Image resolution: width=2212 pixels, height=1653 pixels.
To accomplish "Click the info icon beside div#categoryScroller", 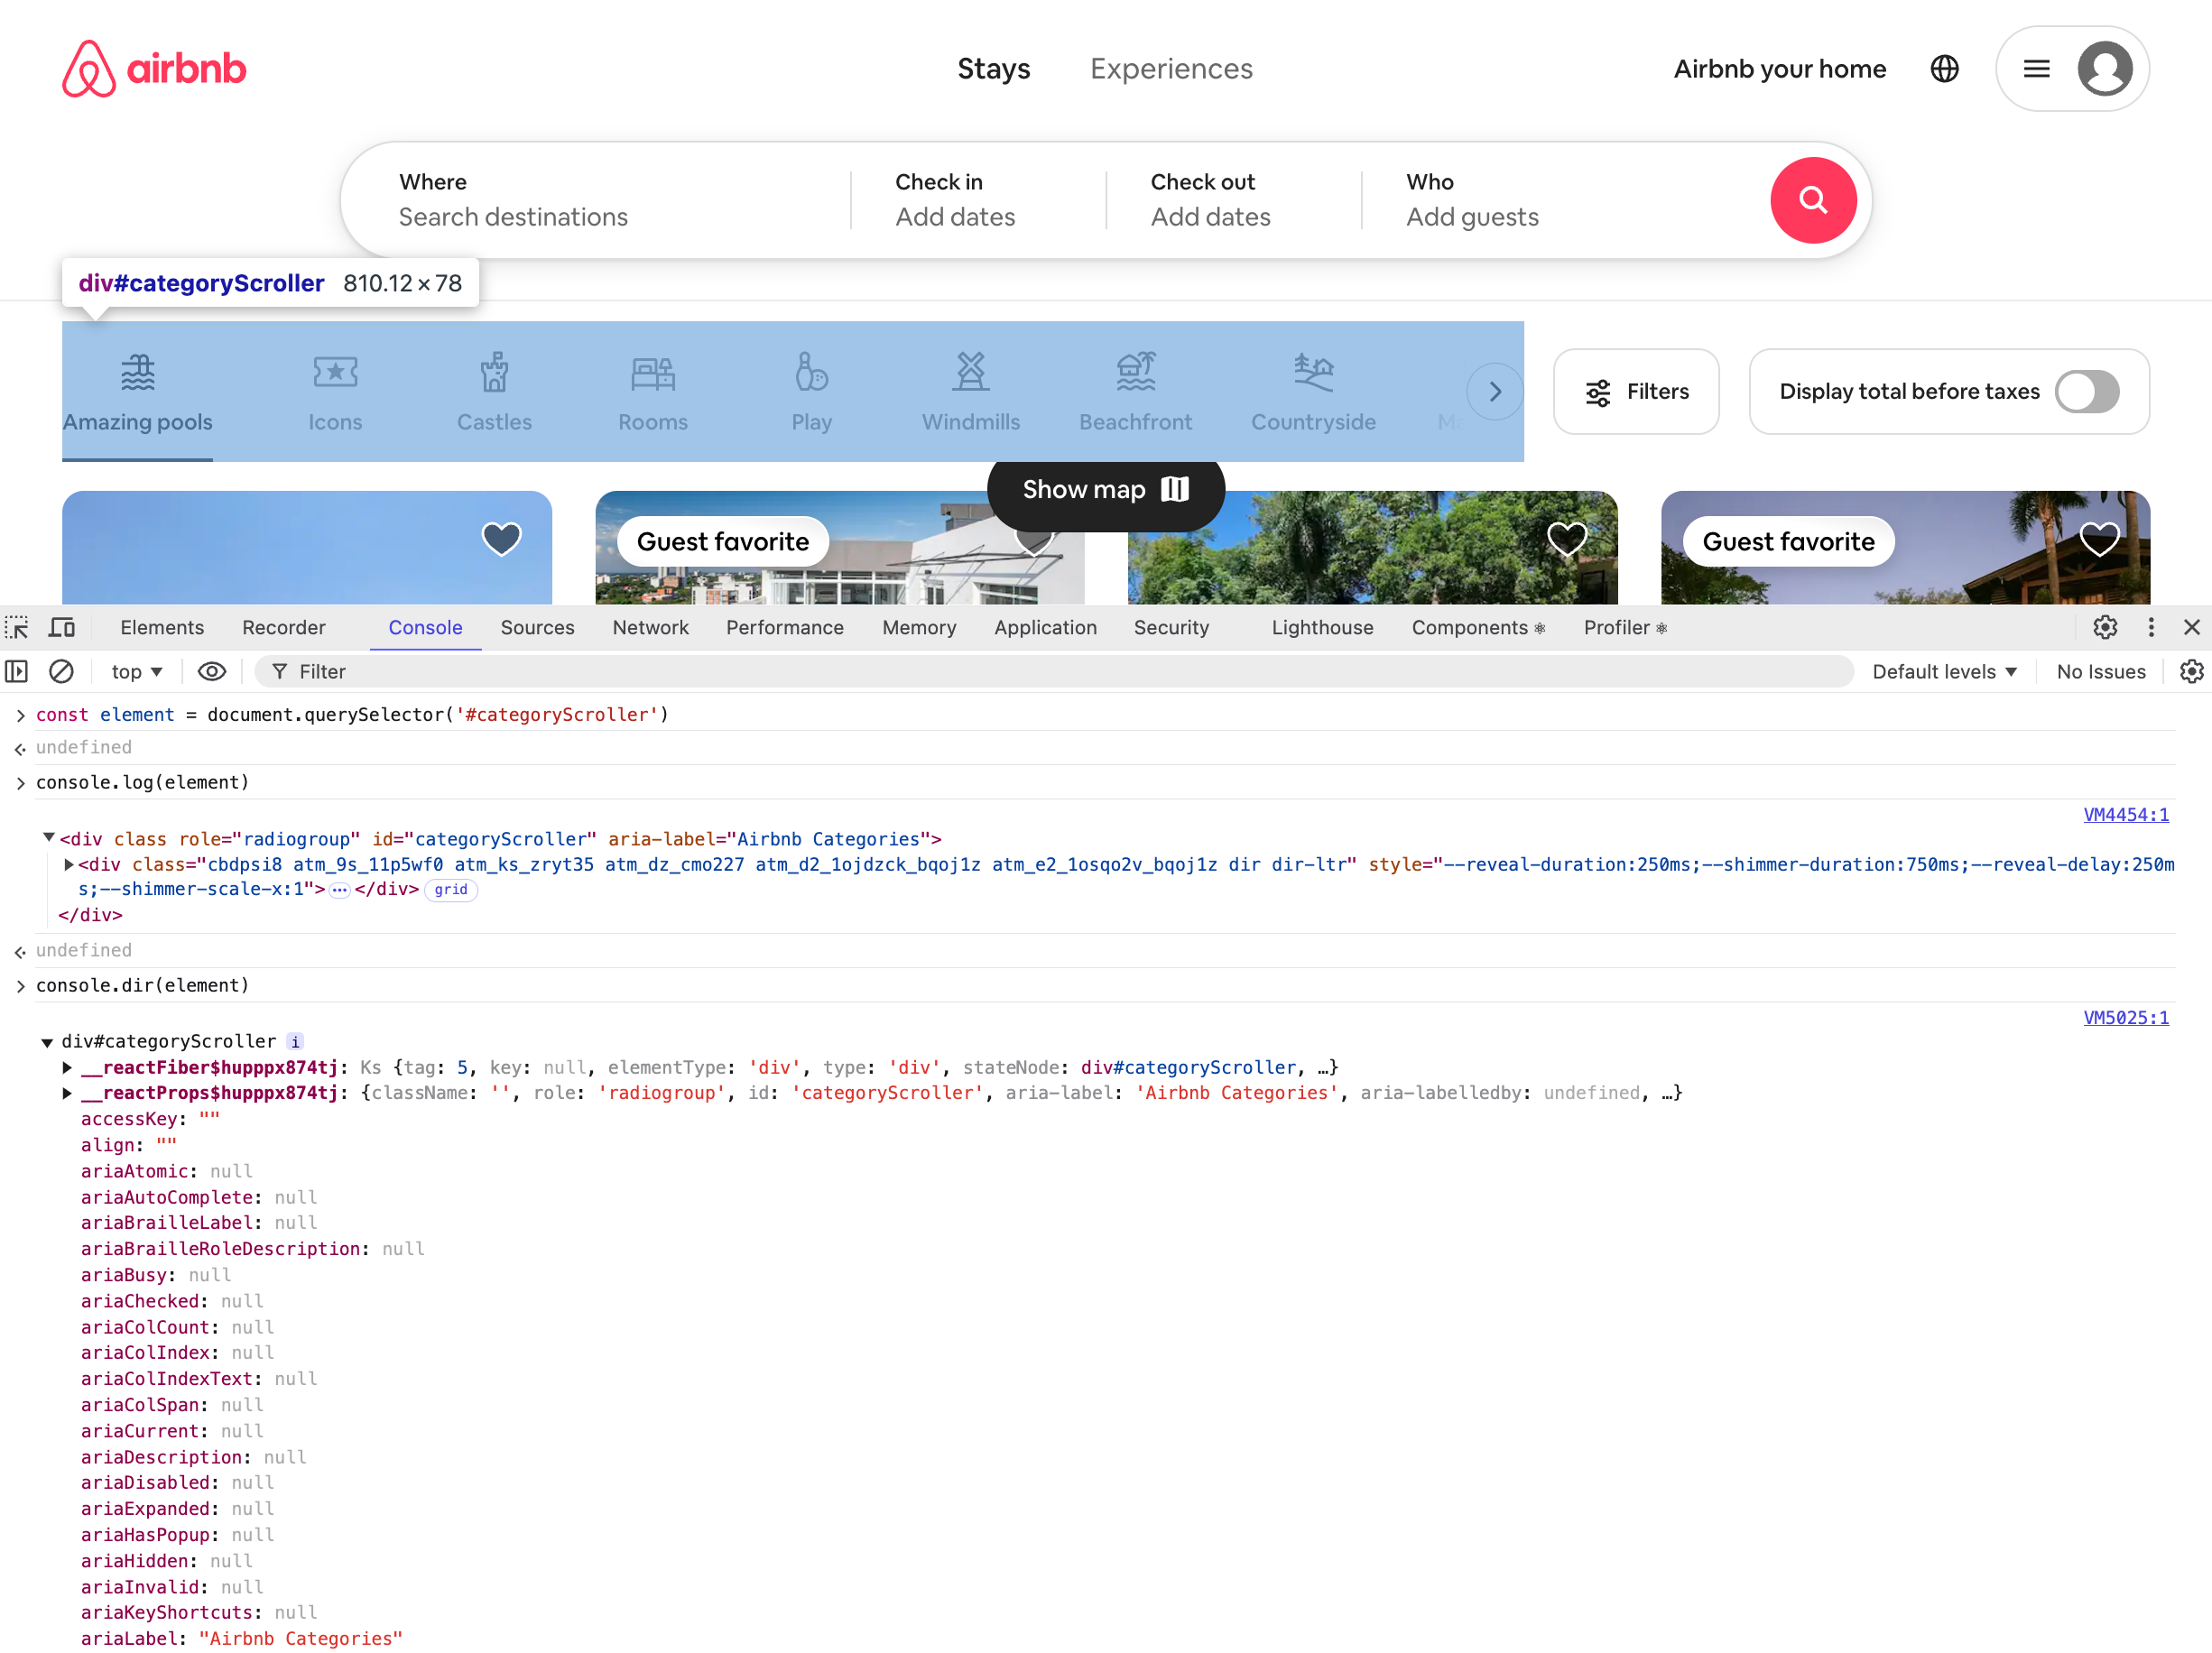I will 295,1041.
